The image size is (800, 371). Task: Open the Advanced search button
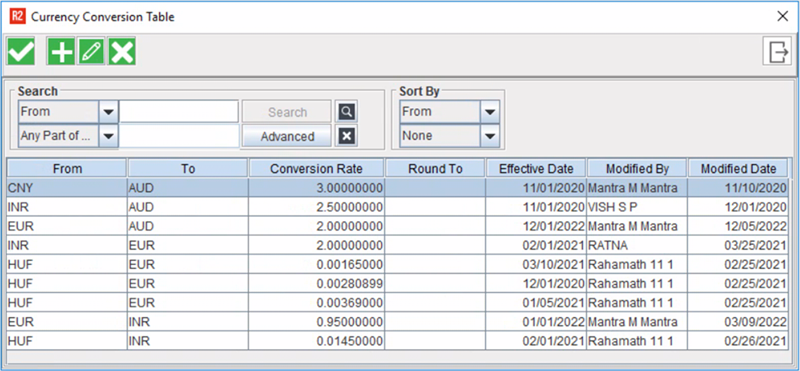coord(287,136)
